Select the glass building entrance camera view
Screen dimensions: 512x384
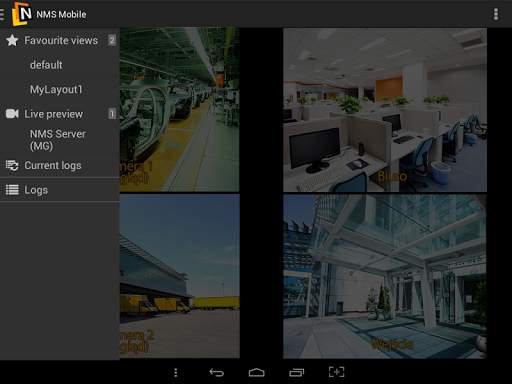pos(385,277)
